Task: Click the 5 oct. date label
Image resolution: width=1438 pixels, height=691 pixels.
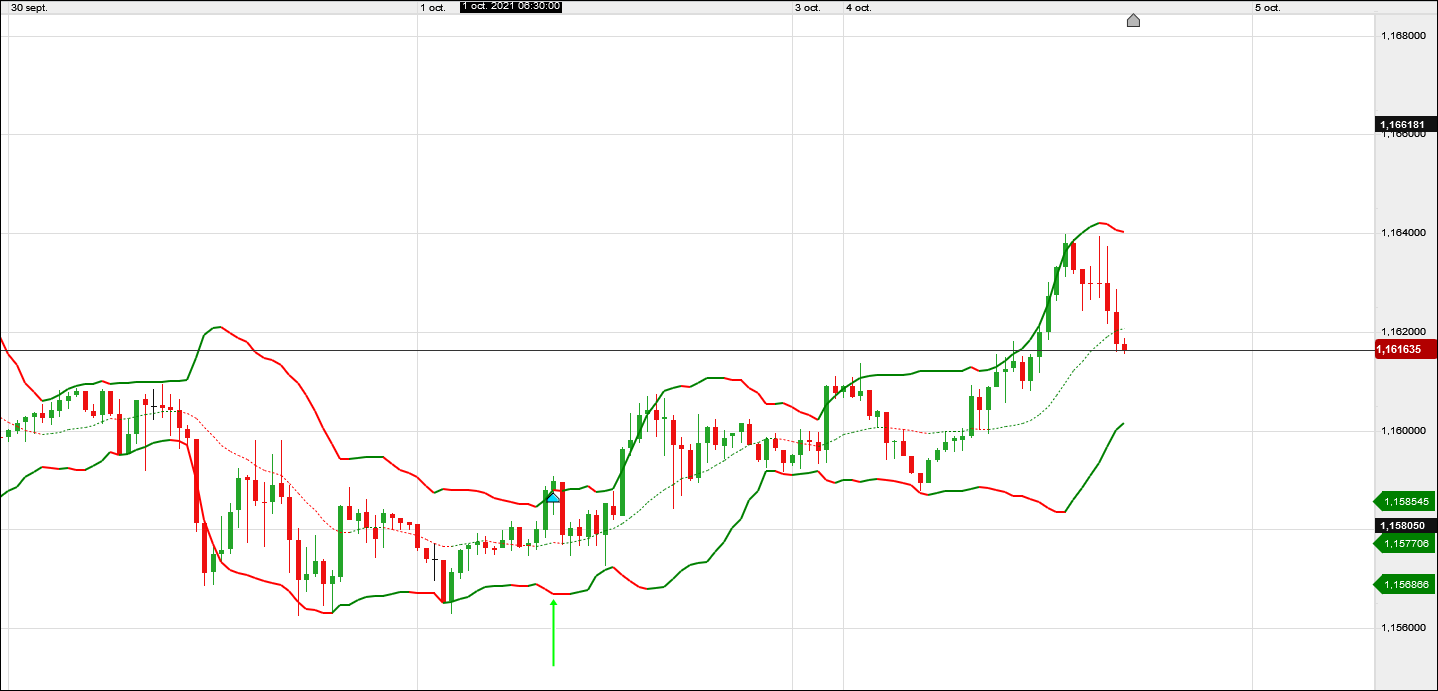Action: point(1268,7)
